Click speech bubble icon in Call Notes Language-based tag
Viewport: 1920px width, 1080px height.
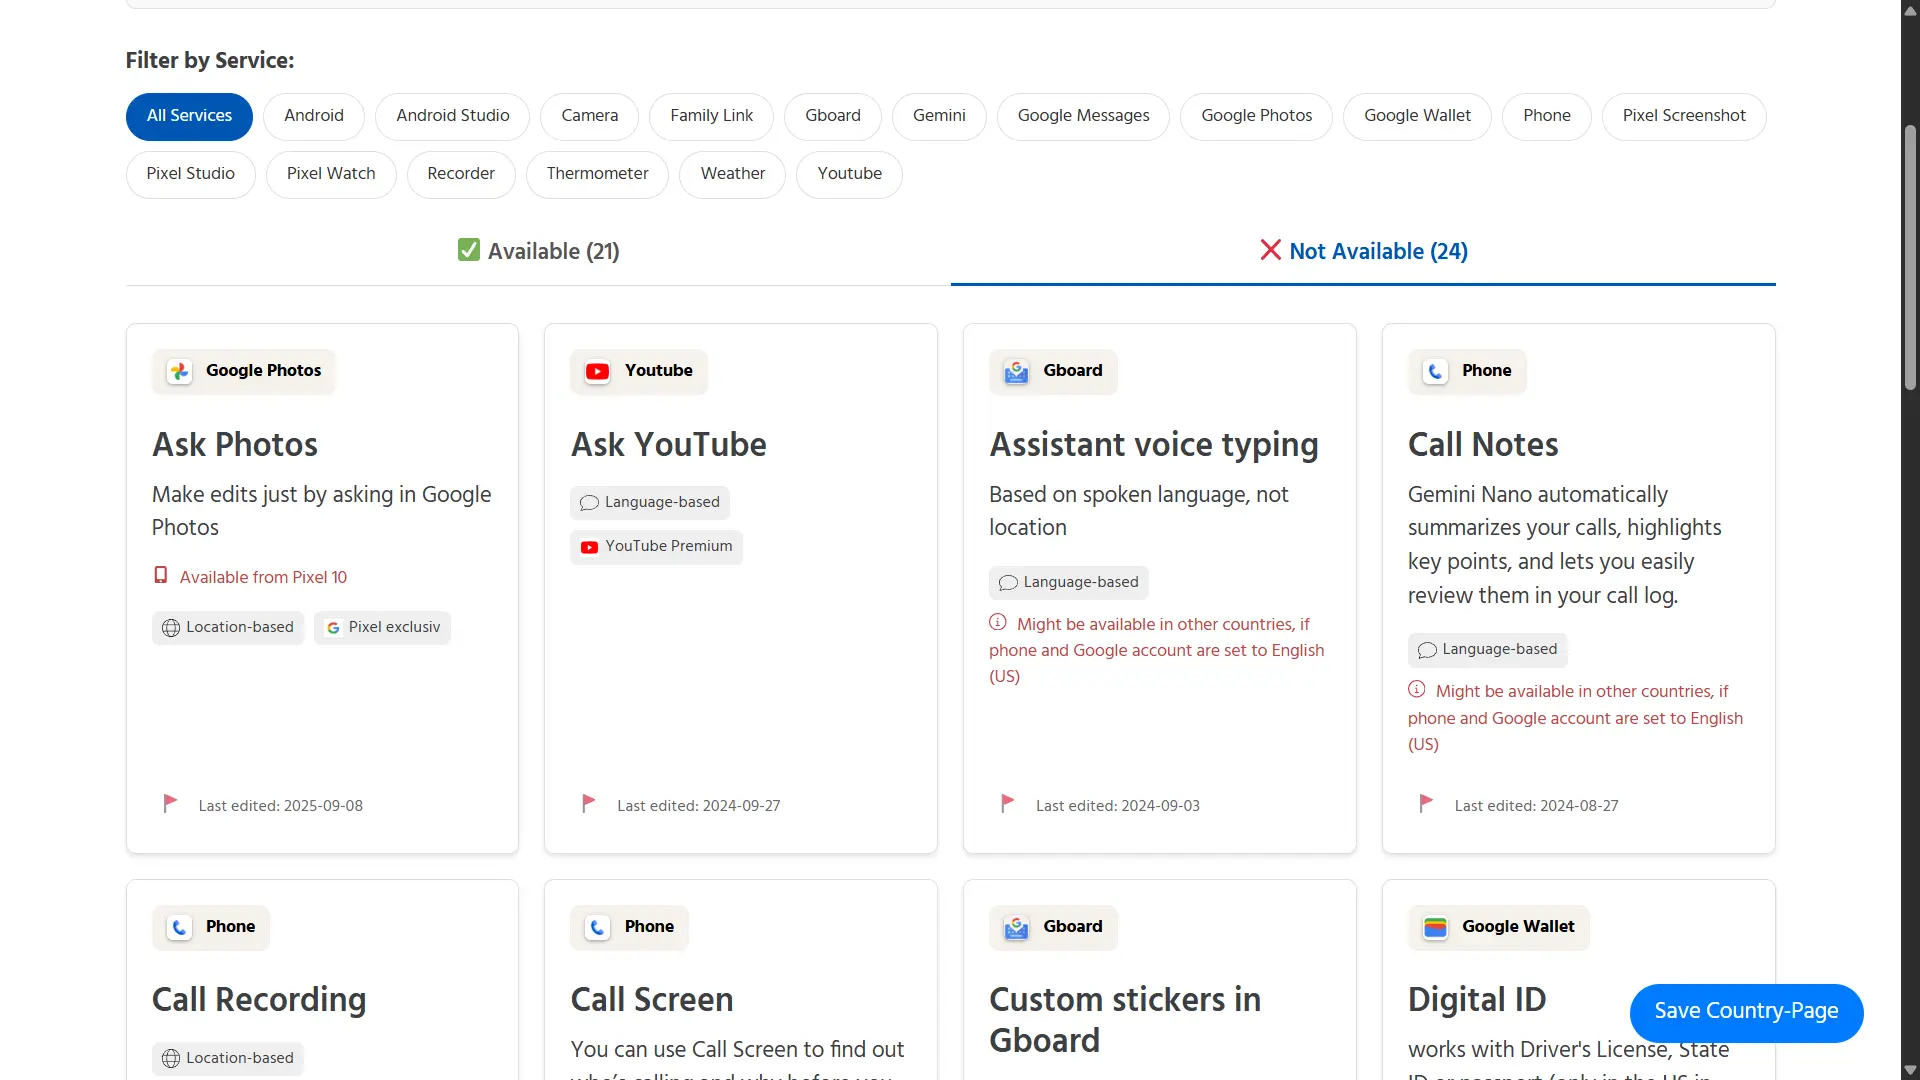(x=1428, y=650)
